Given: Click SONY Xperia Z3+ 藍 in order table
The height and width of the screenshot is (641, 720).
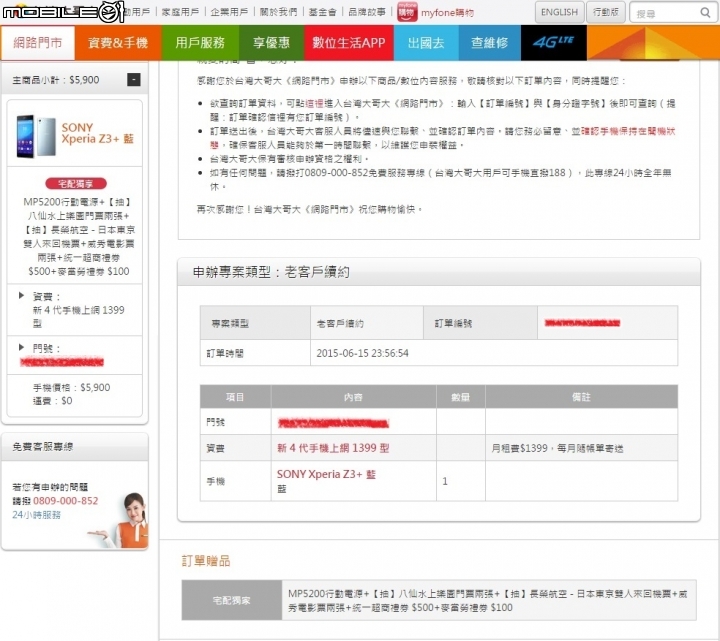Looking at the screenshot, I should [x=326, y=474].
